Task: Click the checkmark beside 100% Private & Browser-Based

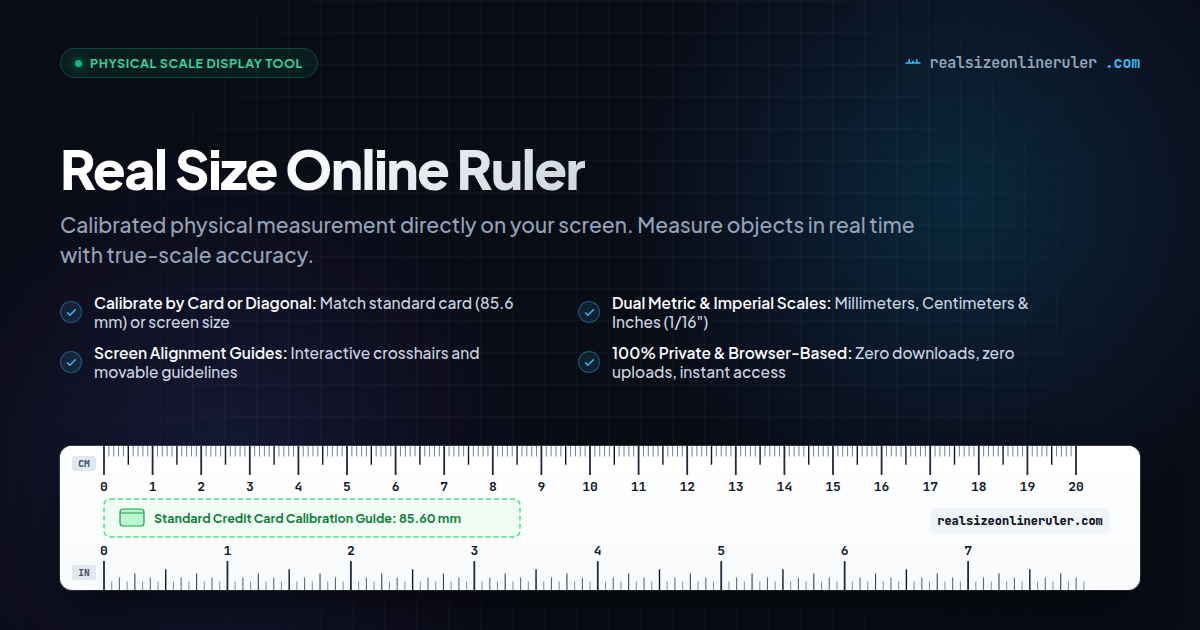Action: click(x=589, y=362)
